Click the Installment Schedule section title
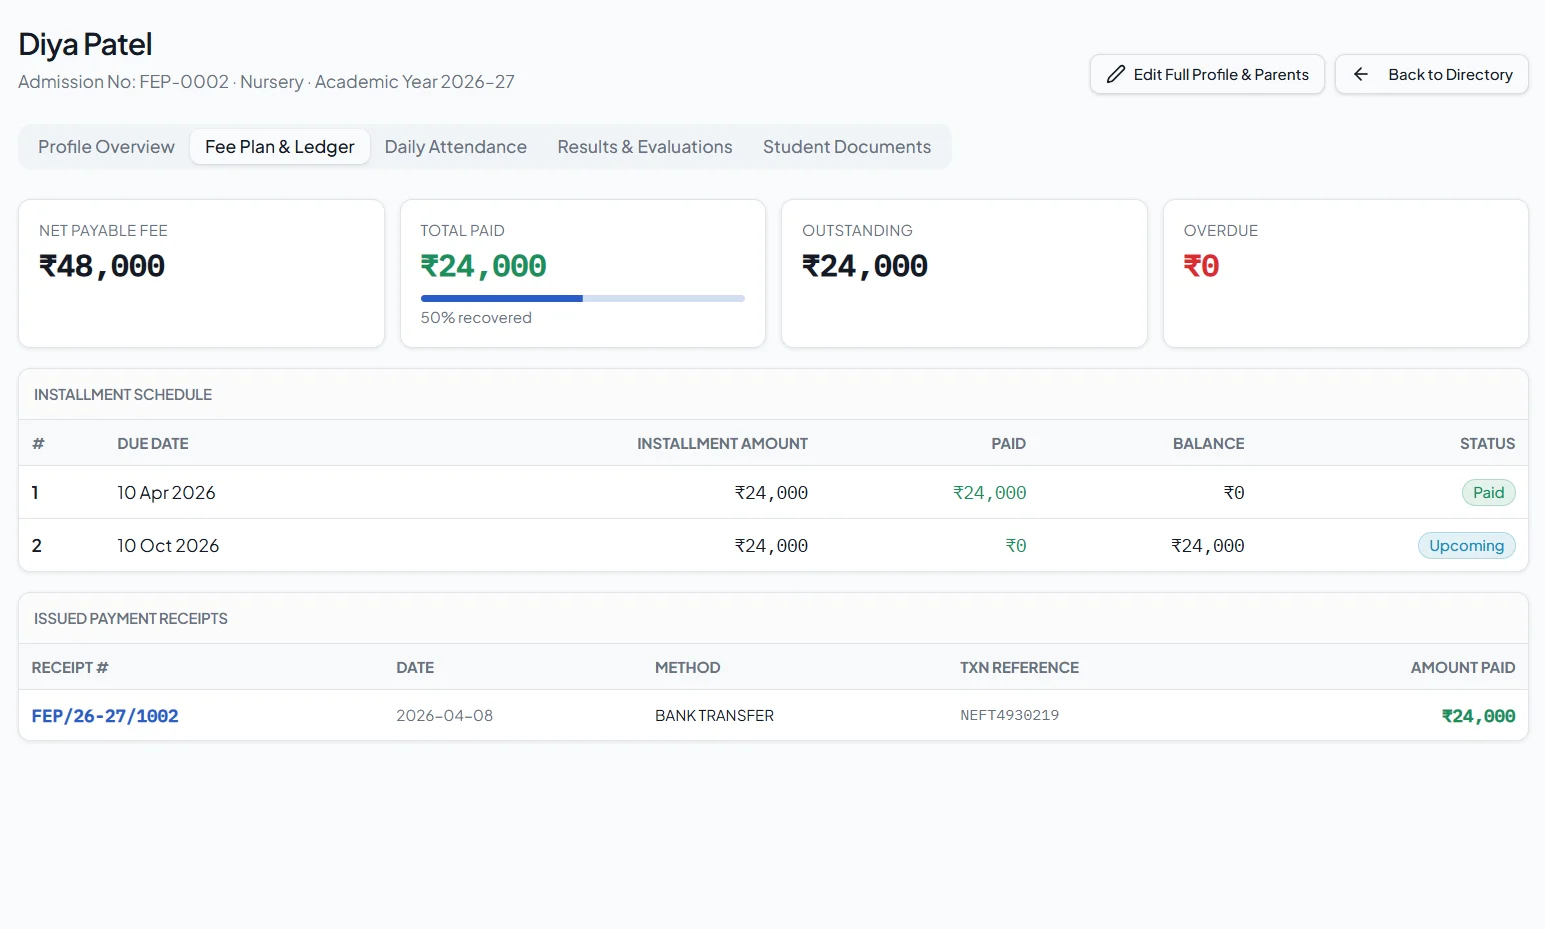 pos(123,395)
